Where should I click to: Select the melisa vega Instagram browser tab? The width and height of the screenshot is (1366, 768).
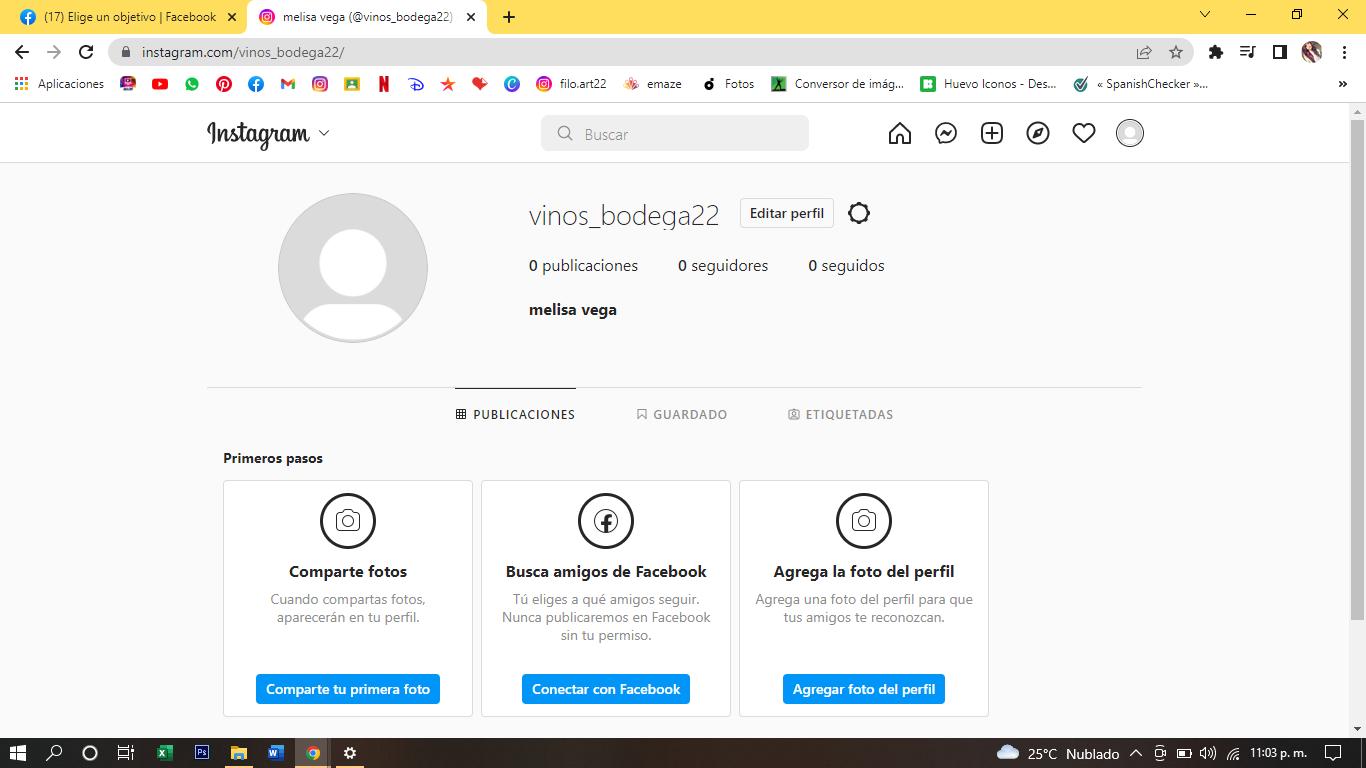tap(367, 17)
